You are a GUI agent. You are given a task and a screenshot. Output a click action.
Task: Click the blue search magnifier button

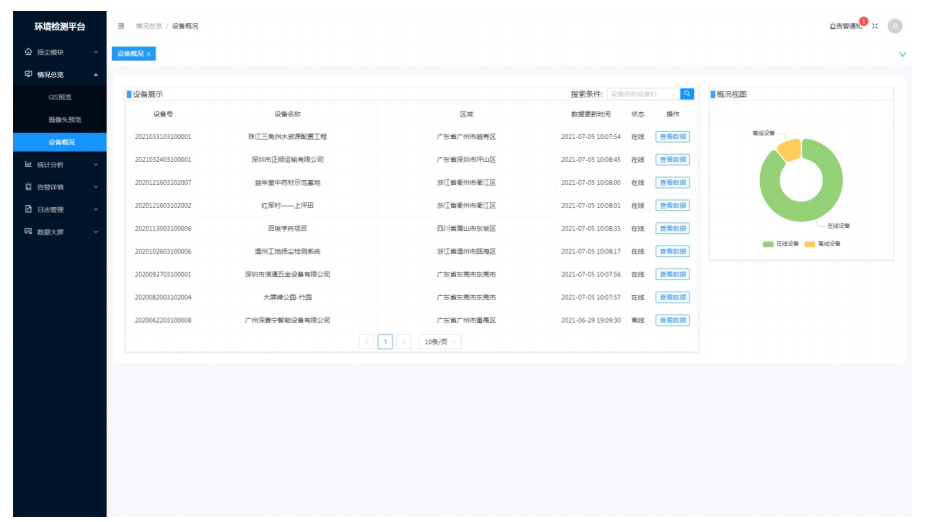687,94
